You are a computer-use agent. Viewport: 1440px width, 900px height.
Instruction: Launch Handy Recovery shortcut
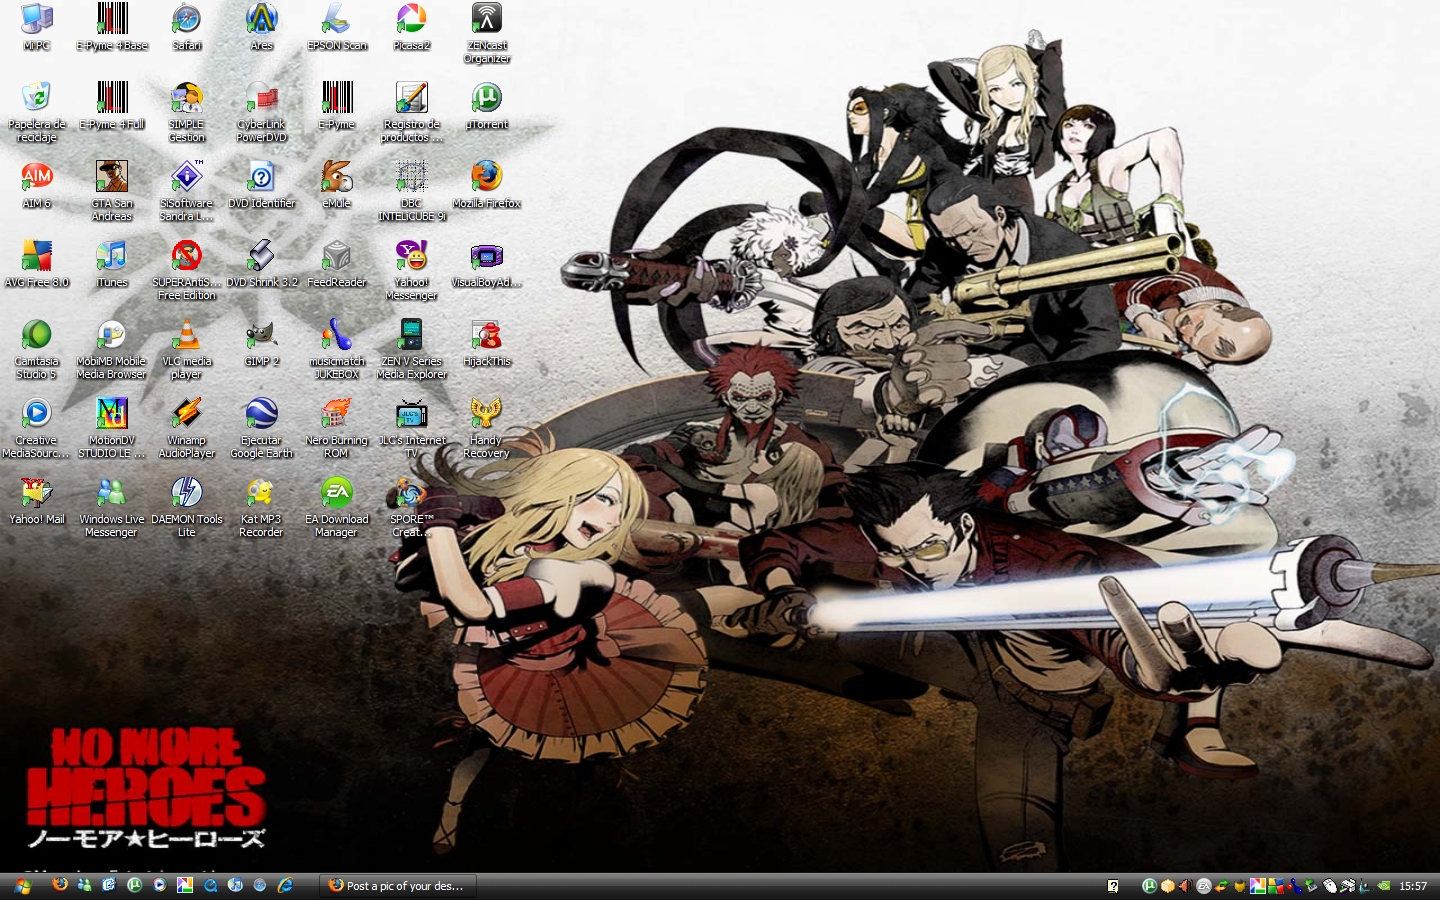tap(487, 428)
